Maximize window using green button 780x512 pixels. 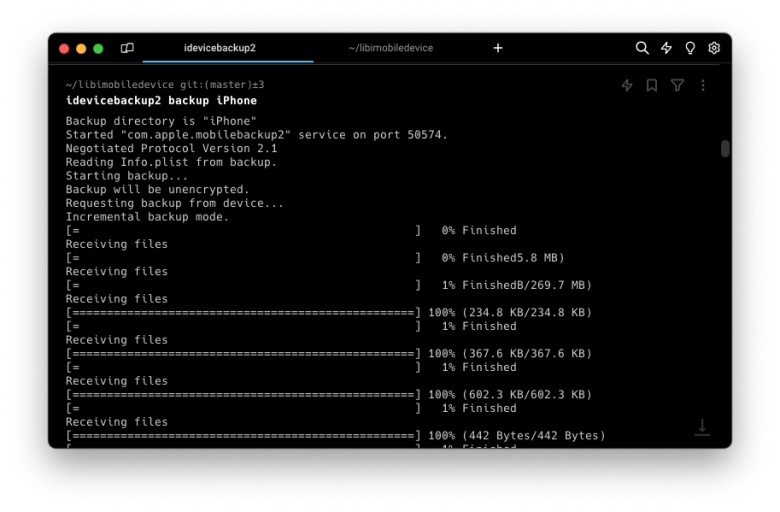pyautogui.click(x=98, y=48)
